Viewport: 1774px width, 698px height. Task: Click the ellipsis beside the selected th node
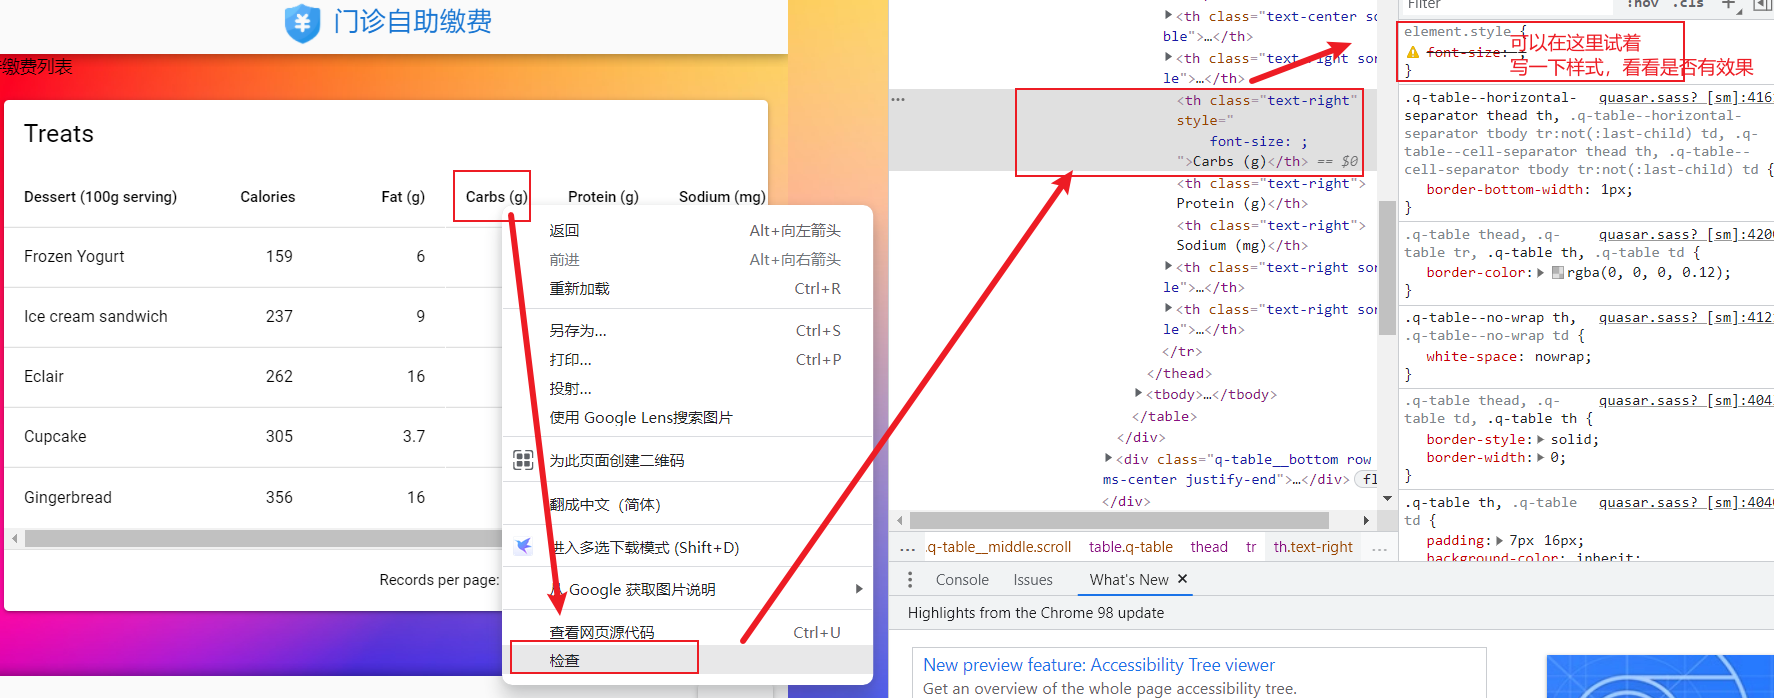pos(898,100)
